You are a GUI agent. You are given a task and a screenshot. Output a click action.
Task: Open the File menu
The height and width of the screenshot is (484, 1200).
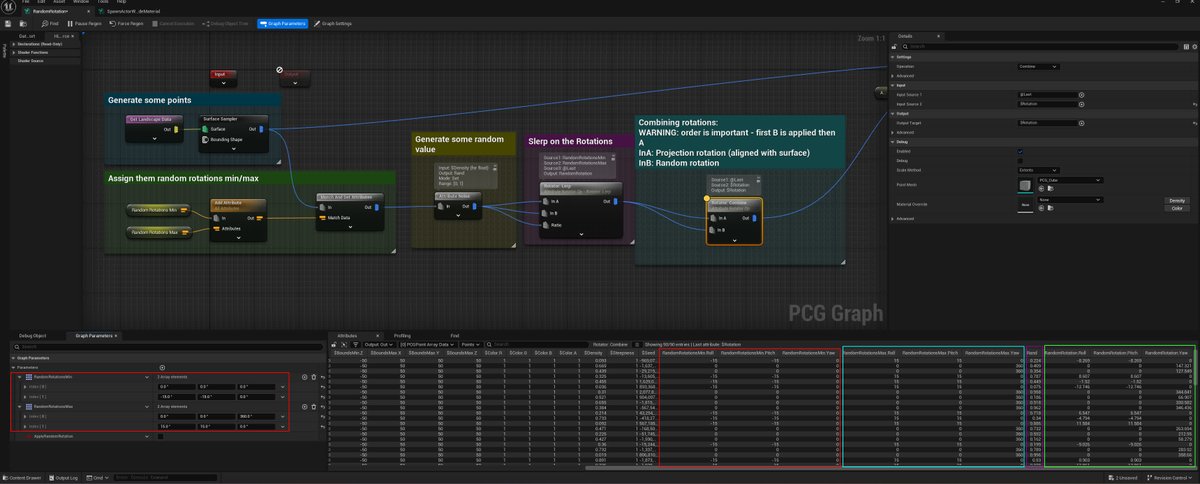(x=24, y=2)
